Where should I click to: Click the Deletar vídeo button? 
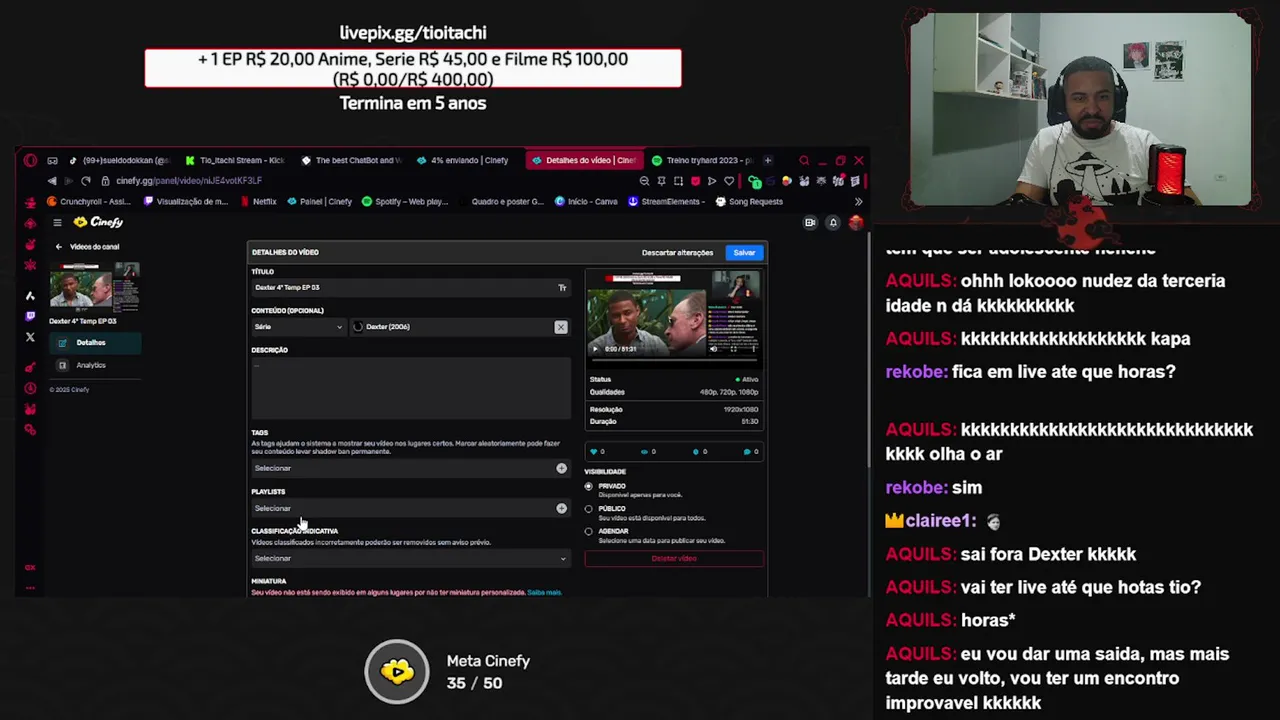pyautogui.click(x=674, y=559)
